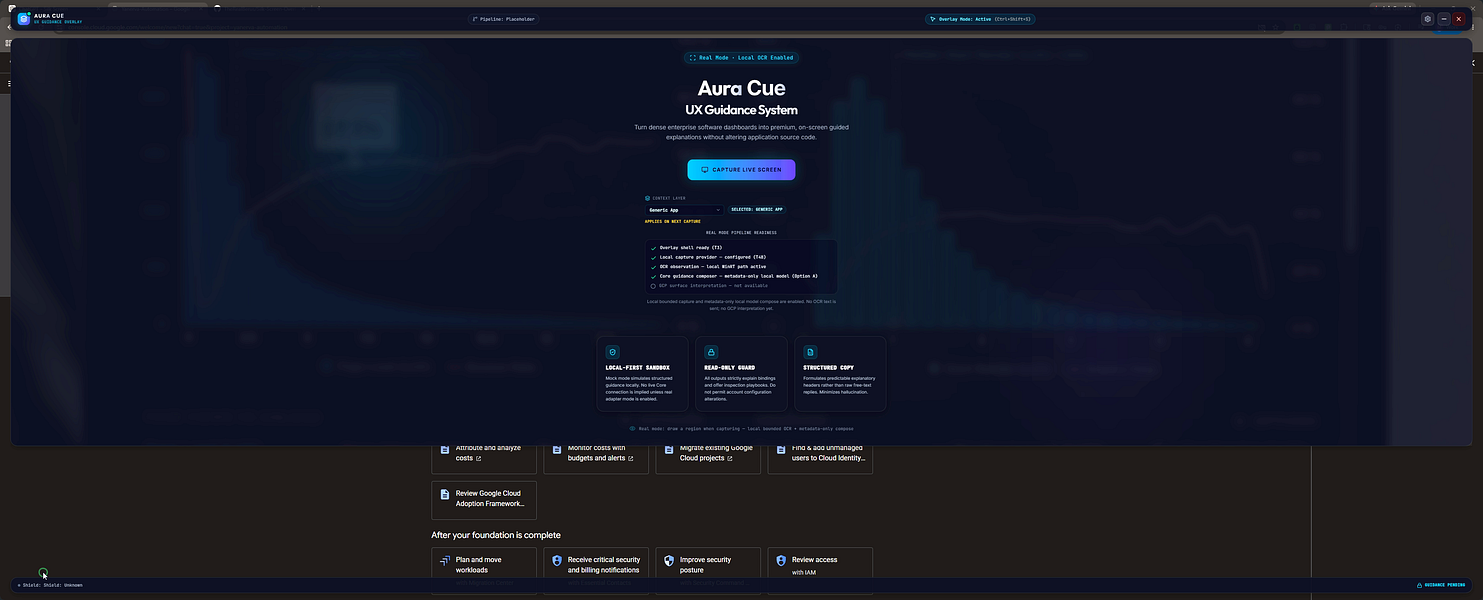This screenshot has height=600, width=1483.
Task: Click Real Mode Local OCR Enabled badge
Action: point(741,58)
